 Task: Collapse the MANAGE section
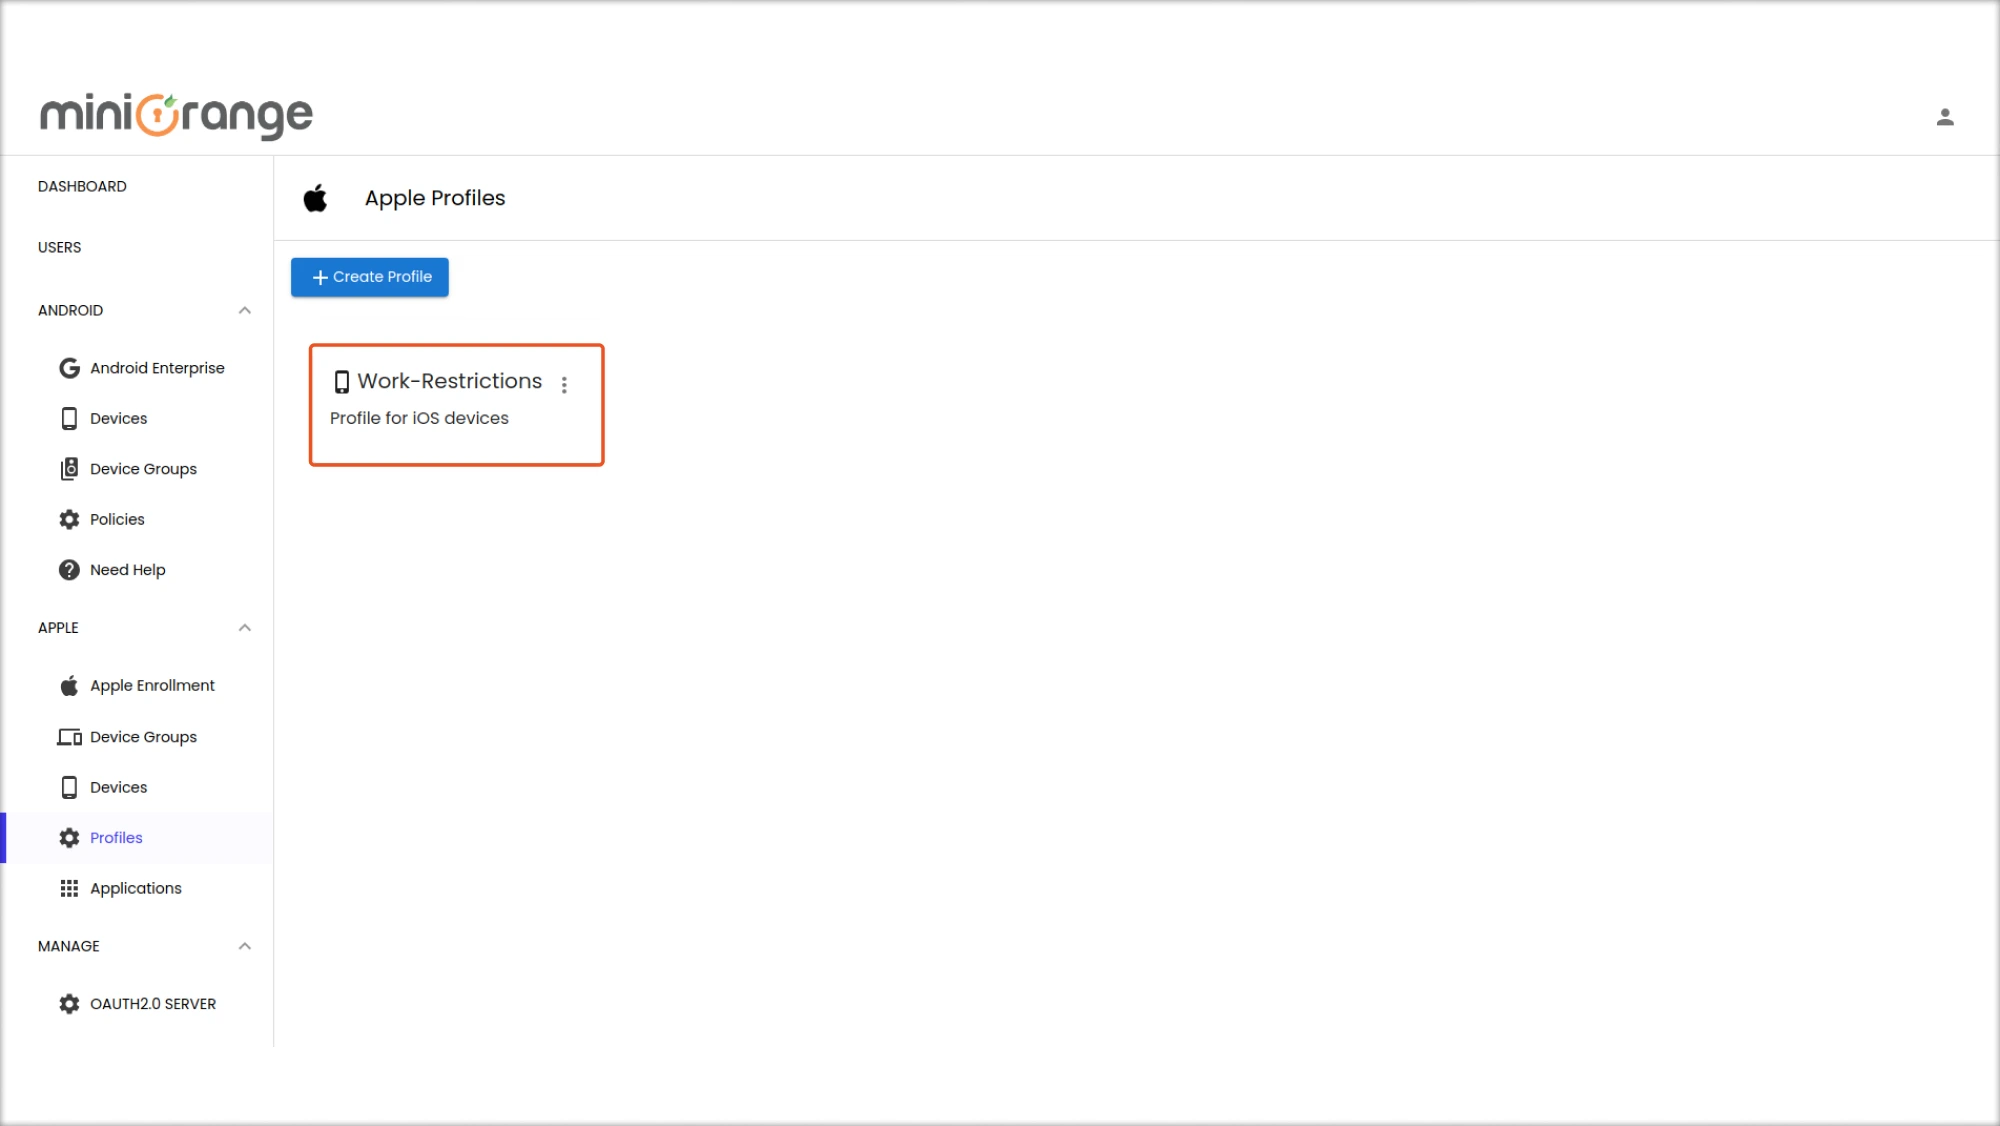244,945
